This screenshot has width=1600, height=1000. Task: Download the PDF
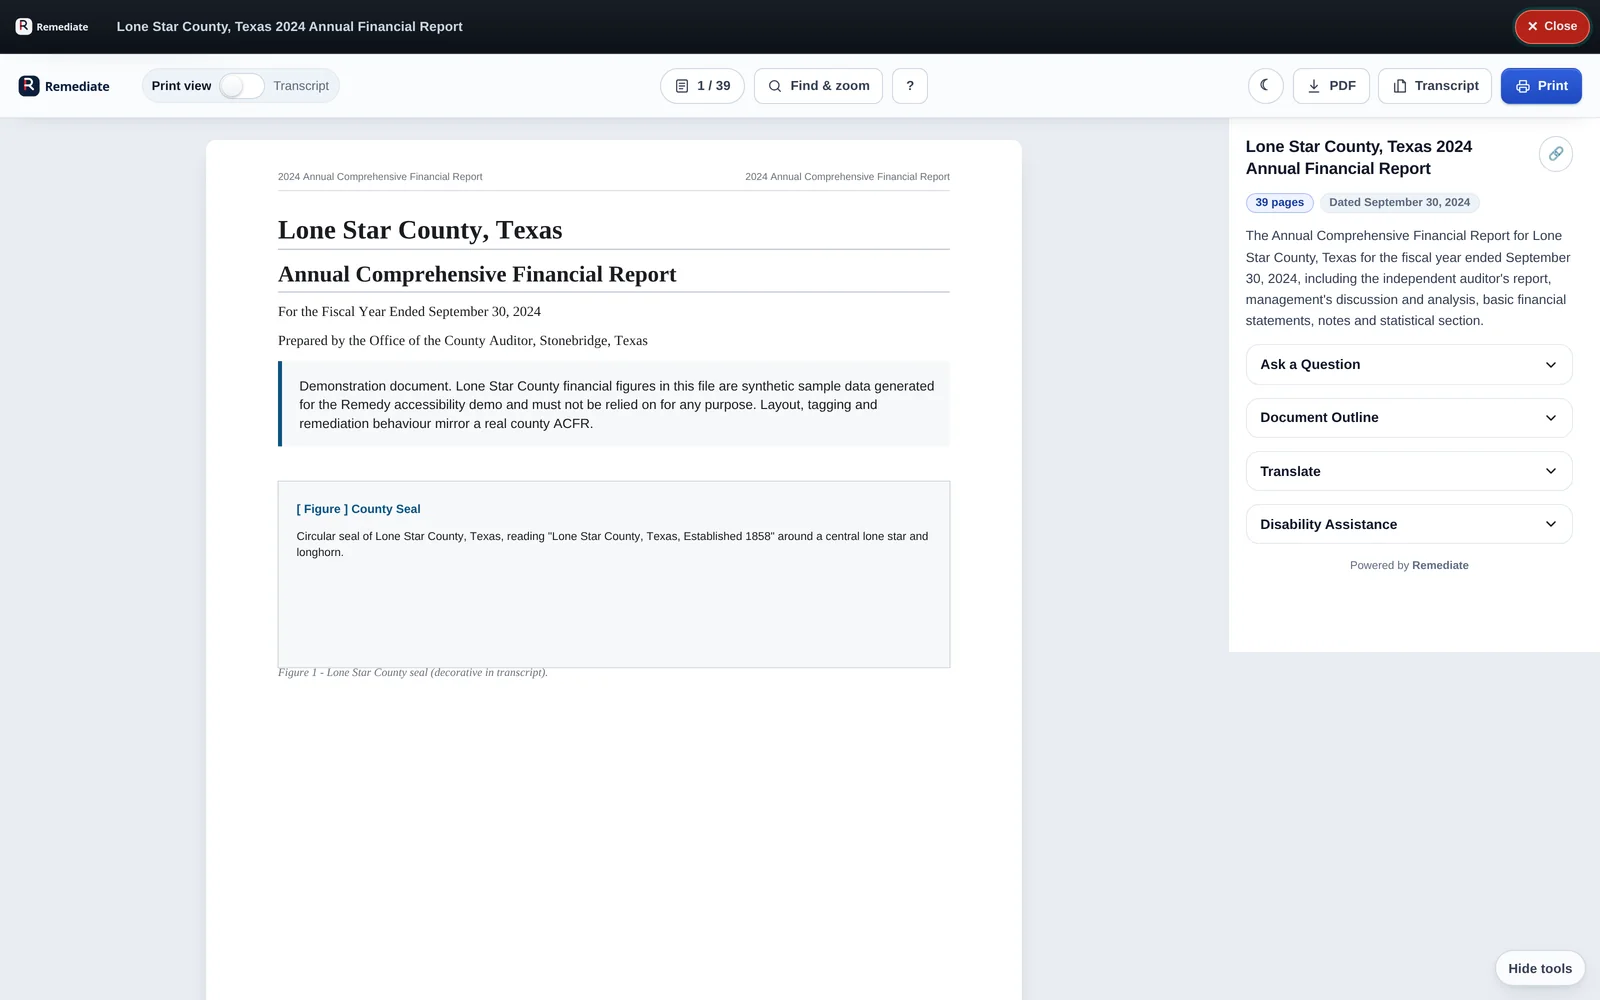tap(1331, 86)
